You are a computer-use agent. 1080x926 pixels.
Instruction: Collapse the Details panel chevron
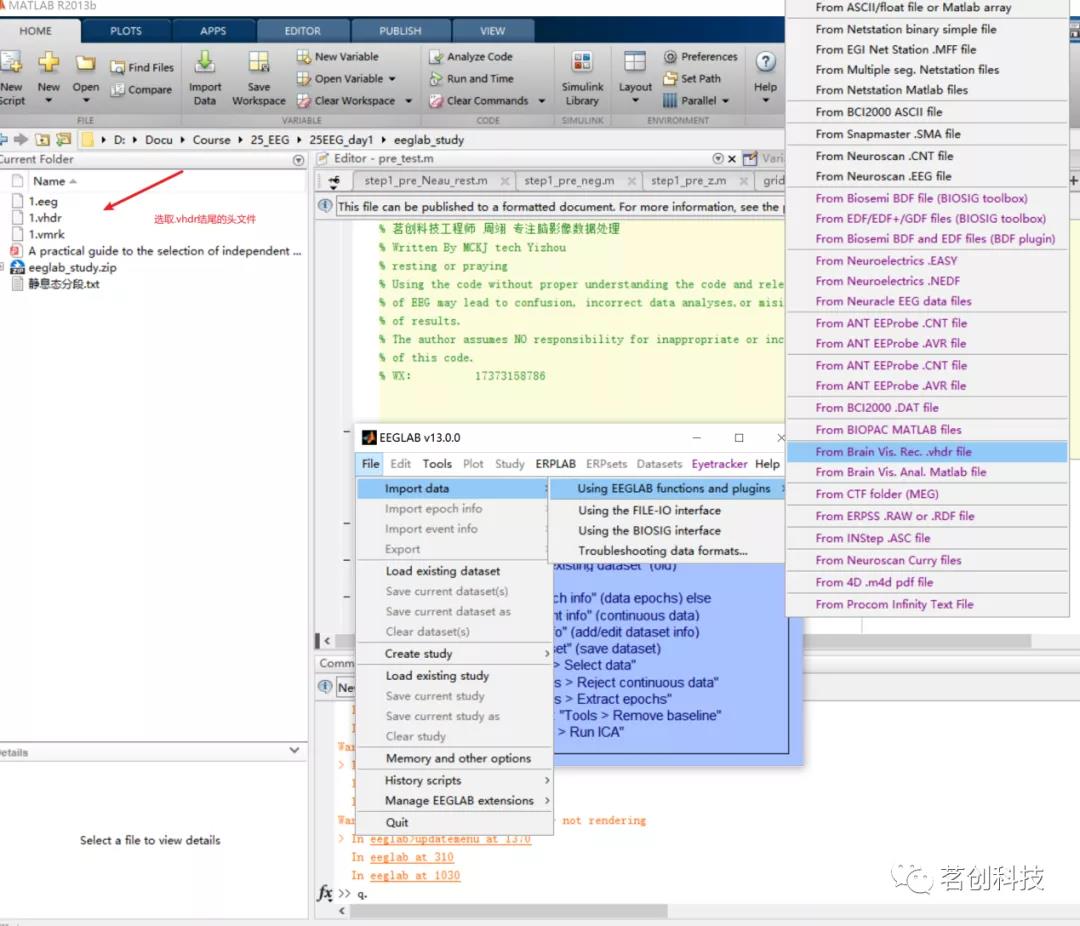pos(294,750)
